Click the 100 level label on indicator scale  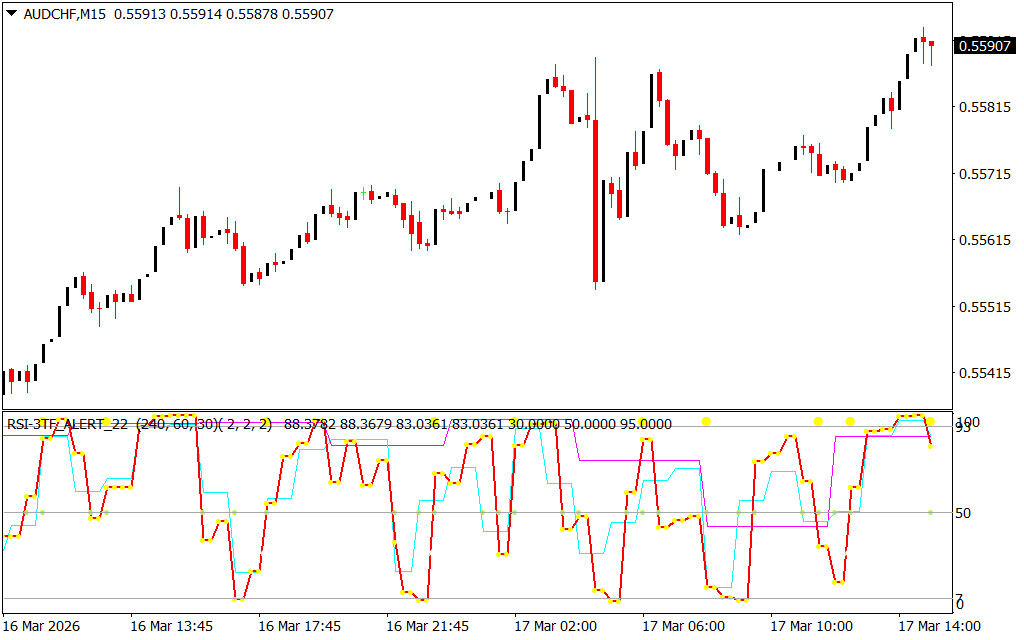968,422
